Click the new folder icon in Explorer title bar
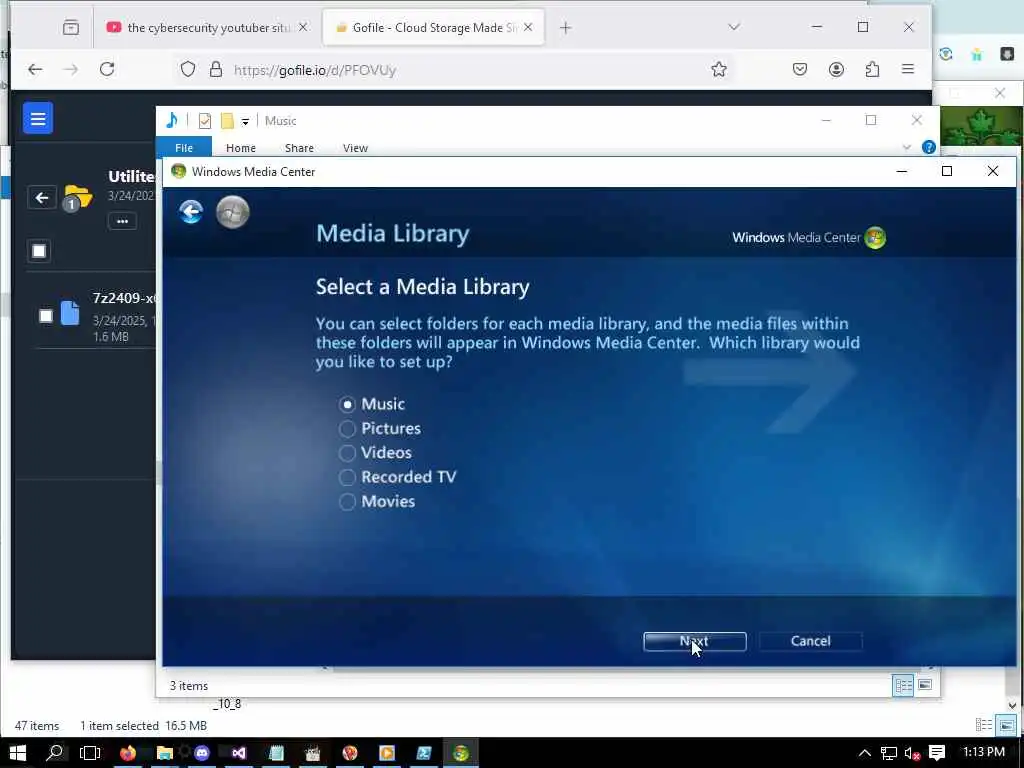Viewport: 1024px width, 768px height. tap(227, 121)
